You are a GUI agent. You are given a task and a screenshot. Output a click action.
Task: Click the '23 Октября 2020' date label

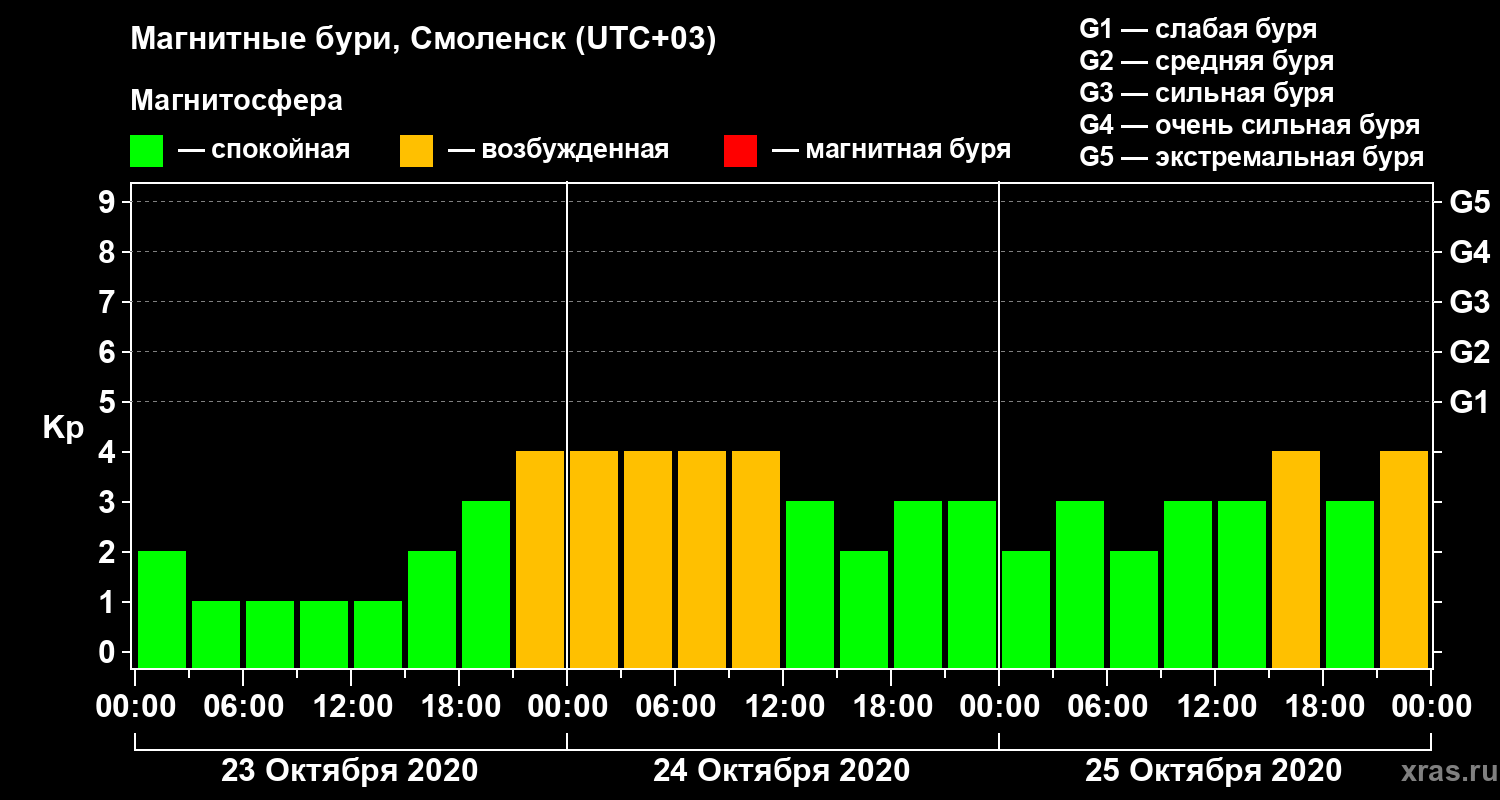pos(349,771)
